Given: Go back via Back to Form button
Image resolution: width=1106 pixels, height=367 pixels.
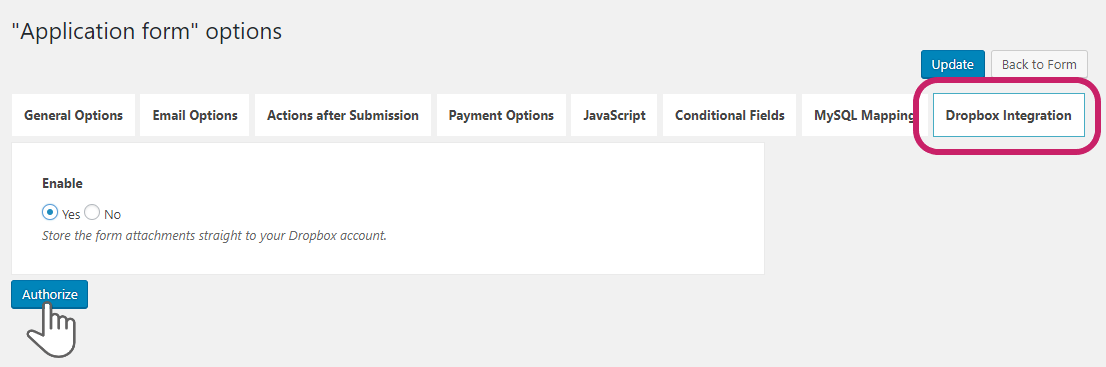Looking at the screenshot, I should [1039, 64].
